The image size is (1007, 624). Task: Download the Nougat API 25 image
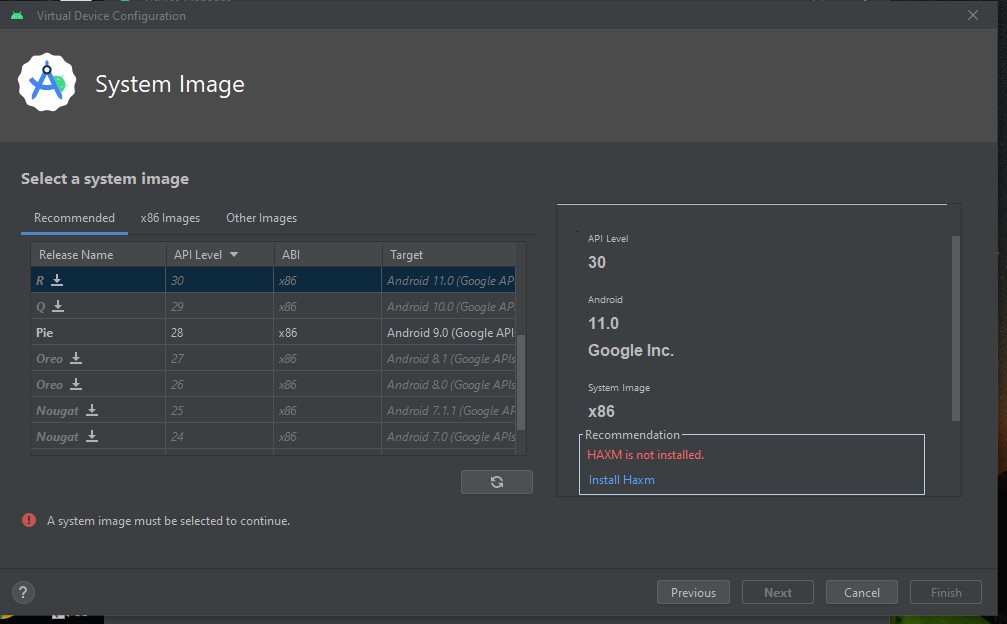[92, 411]
